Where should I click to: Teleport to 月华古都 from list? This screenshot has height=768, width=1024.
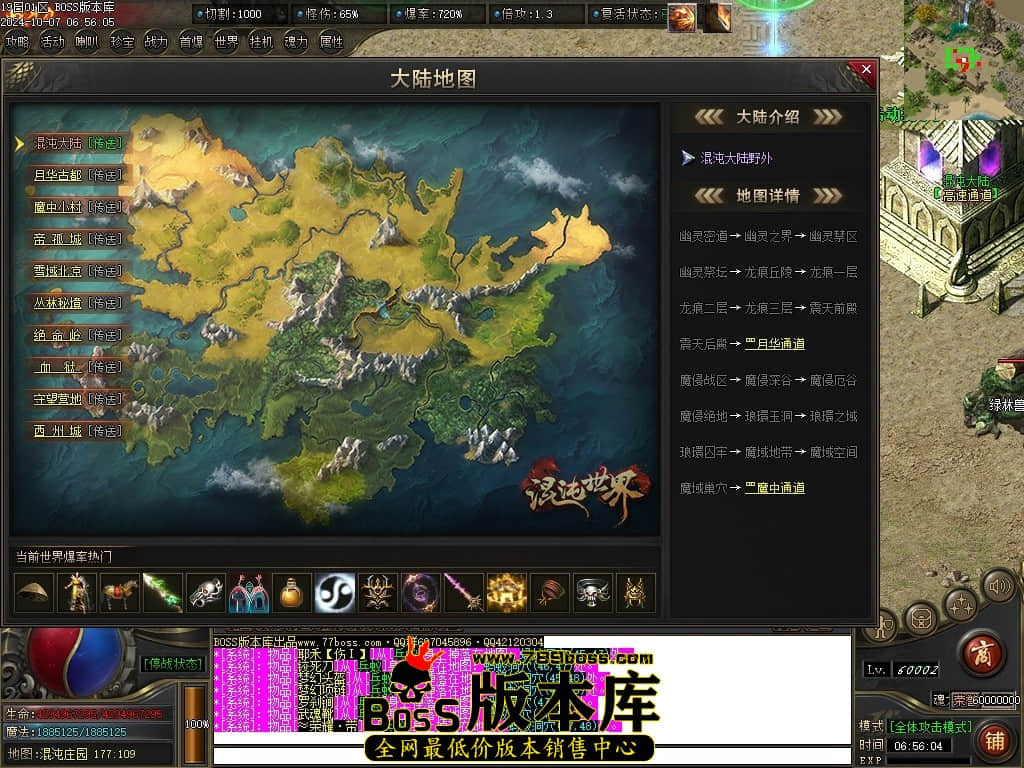pos(104,175)
